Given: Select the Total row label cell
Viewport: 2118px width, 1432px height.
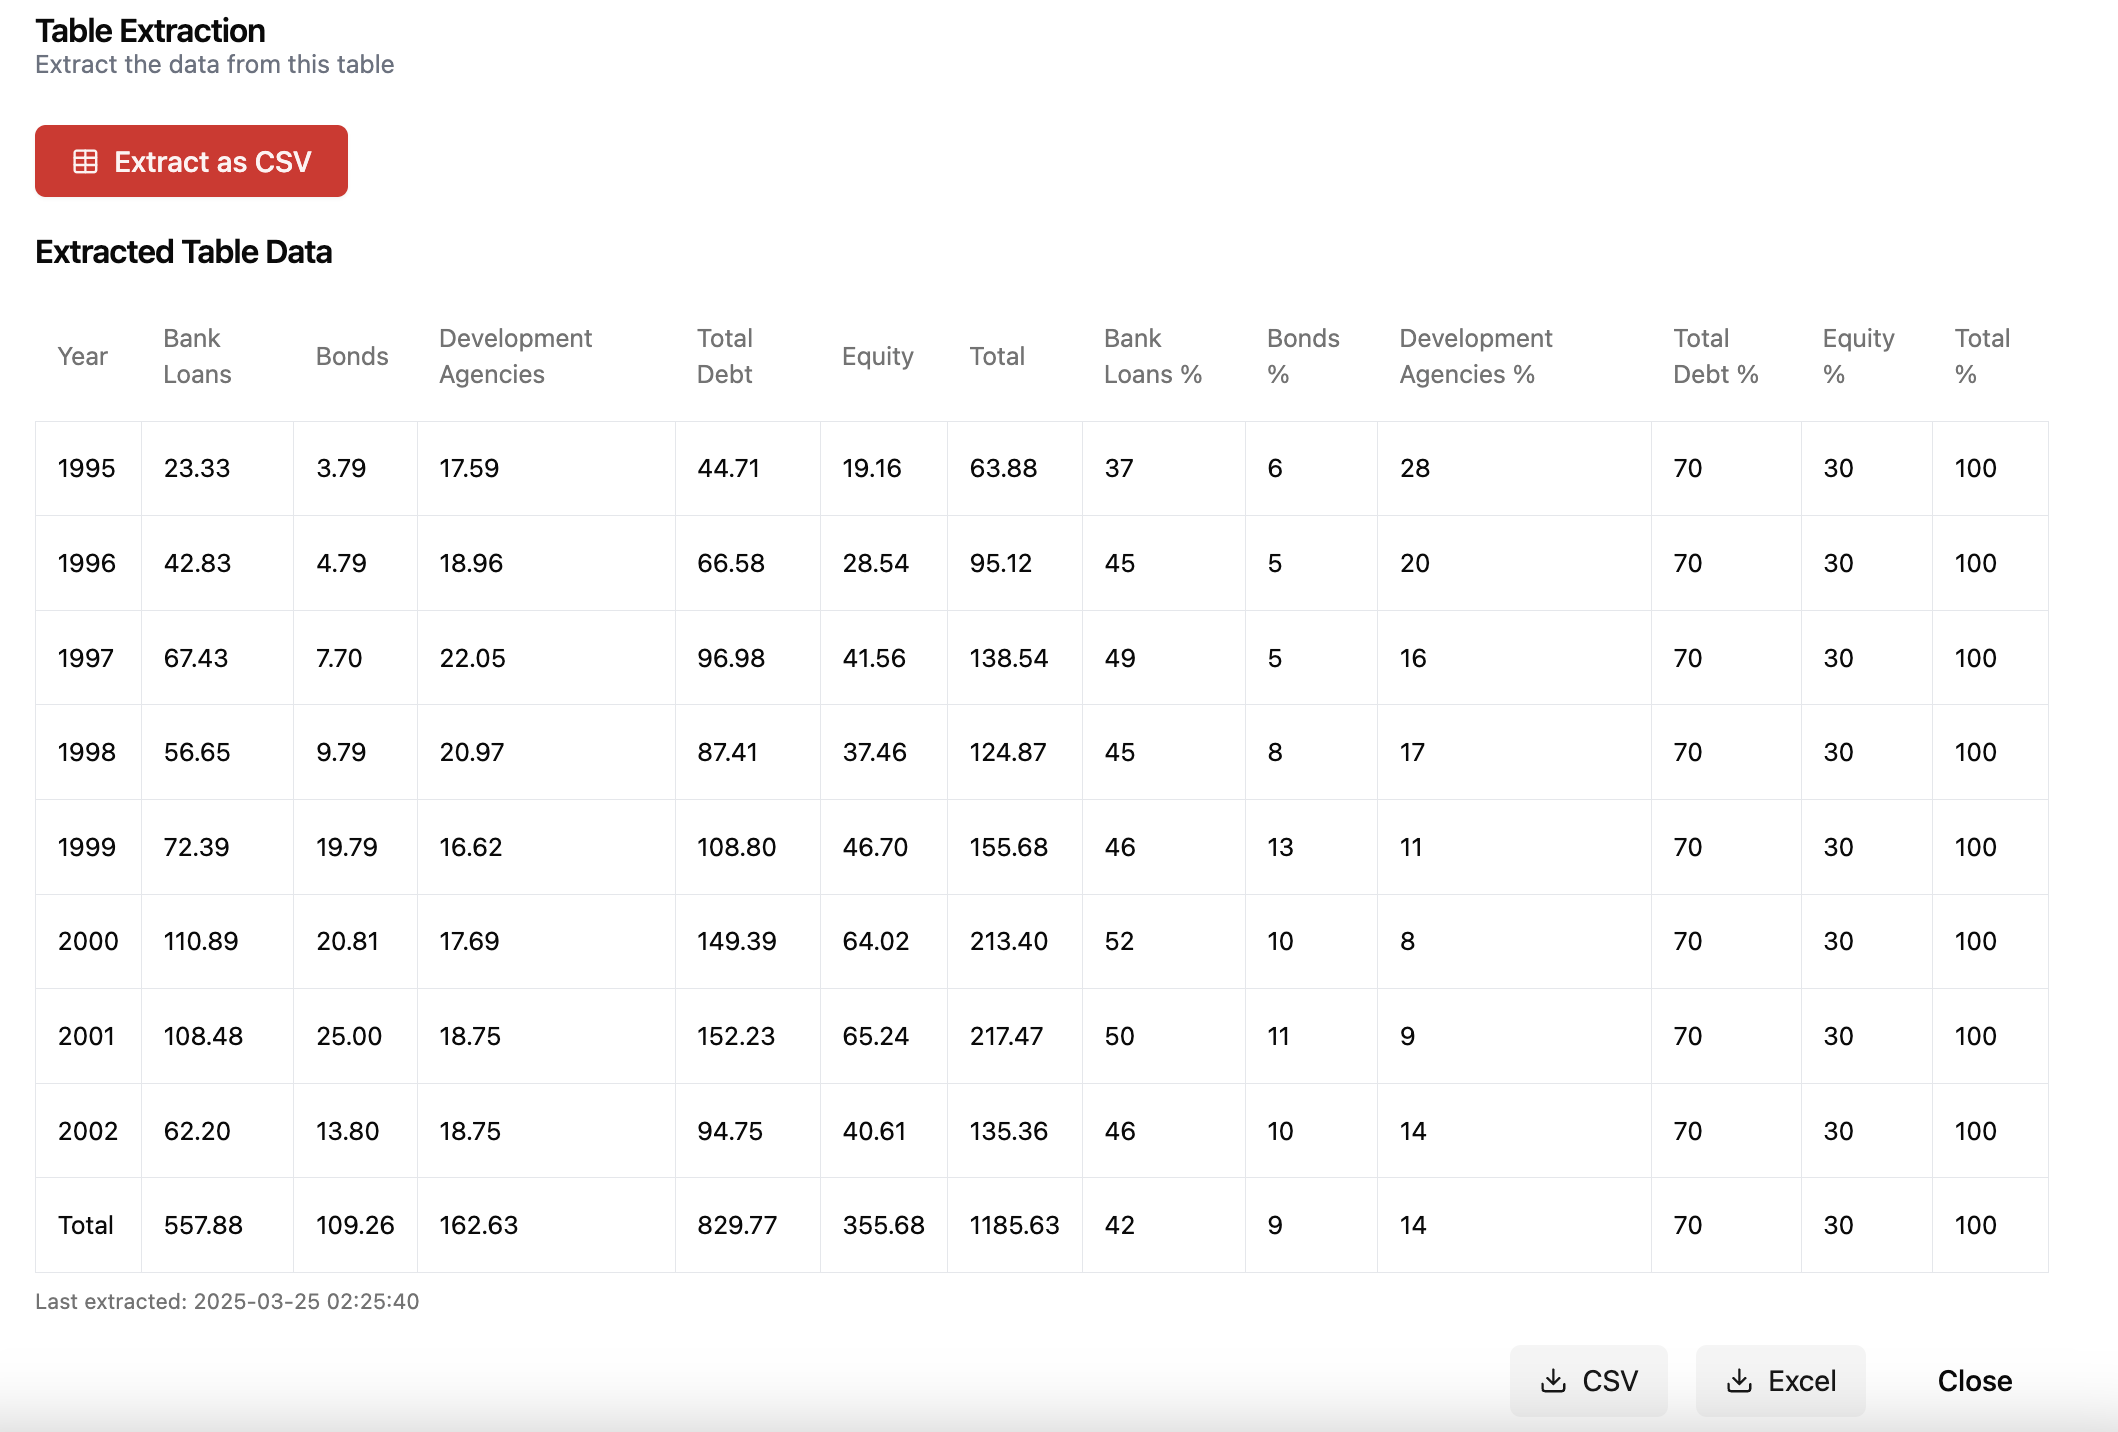Looking at the screenshot, I should click(88, 1225).
